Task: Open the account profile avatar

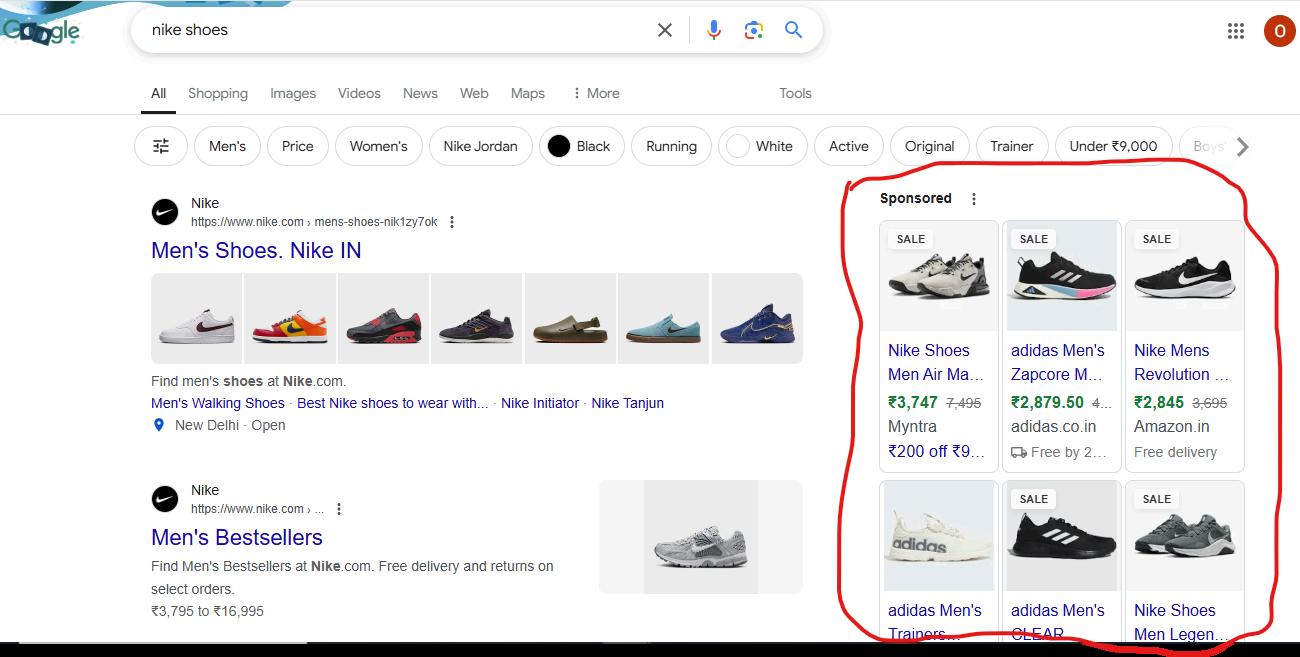Action: tap(1279, 31)
